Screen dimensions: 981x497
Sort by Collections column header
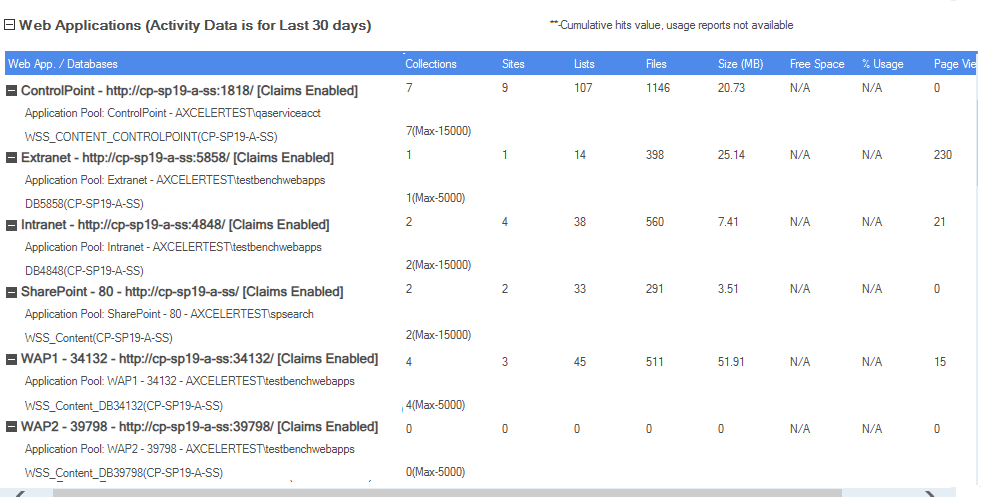coord(431,64)
